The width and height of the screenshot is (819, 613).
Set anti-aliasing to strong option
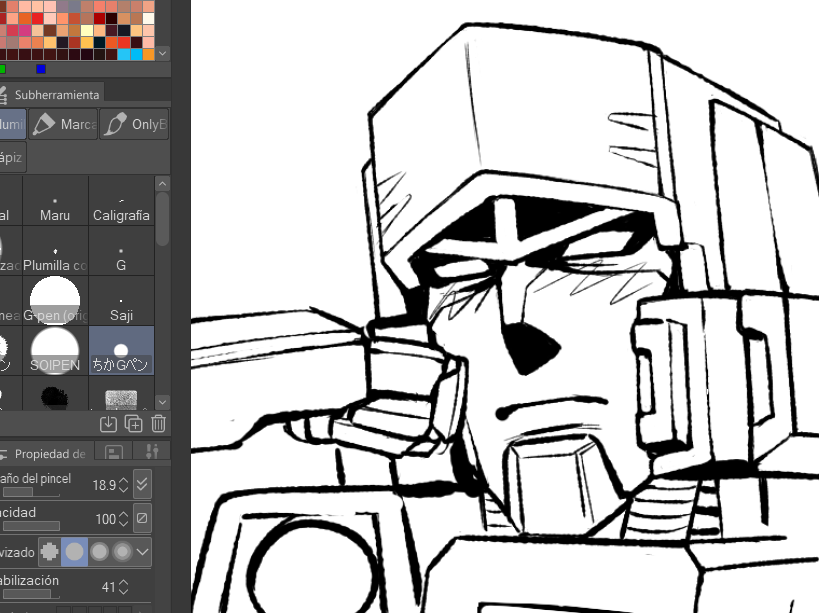pos(122,552)
